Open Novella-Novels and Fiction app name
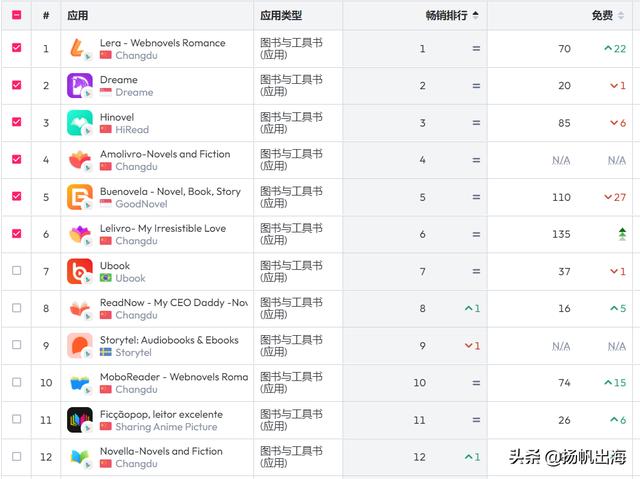 [x=161, y=451]
